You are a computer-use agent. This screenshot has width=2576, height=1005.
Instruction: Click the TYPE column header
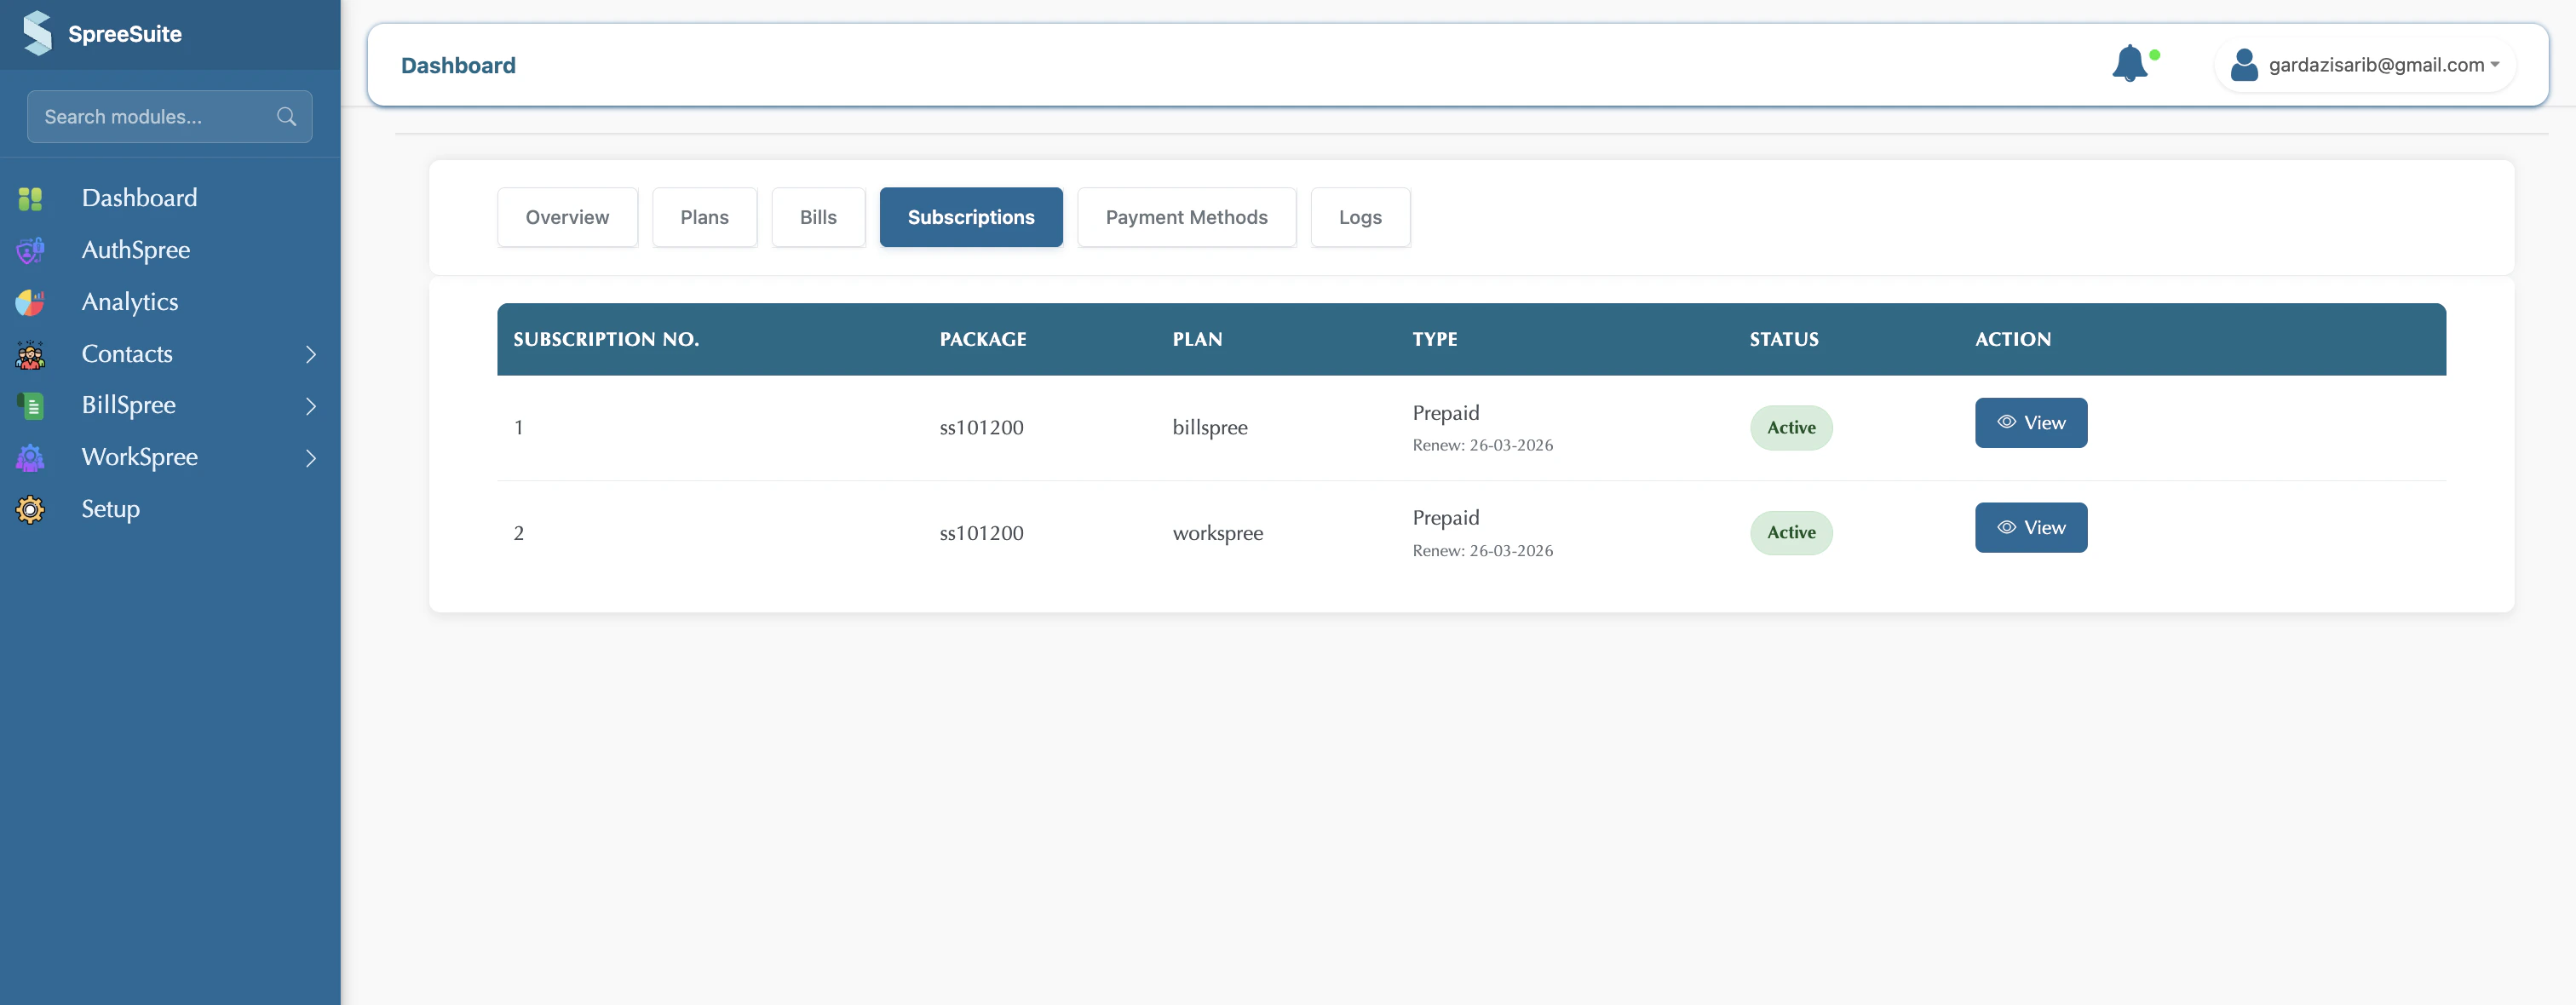(x=1434, y=339)
